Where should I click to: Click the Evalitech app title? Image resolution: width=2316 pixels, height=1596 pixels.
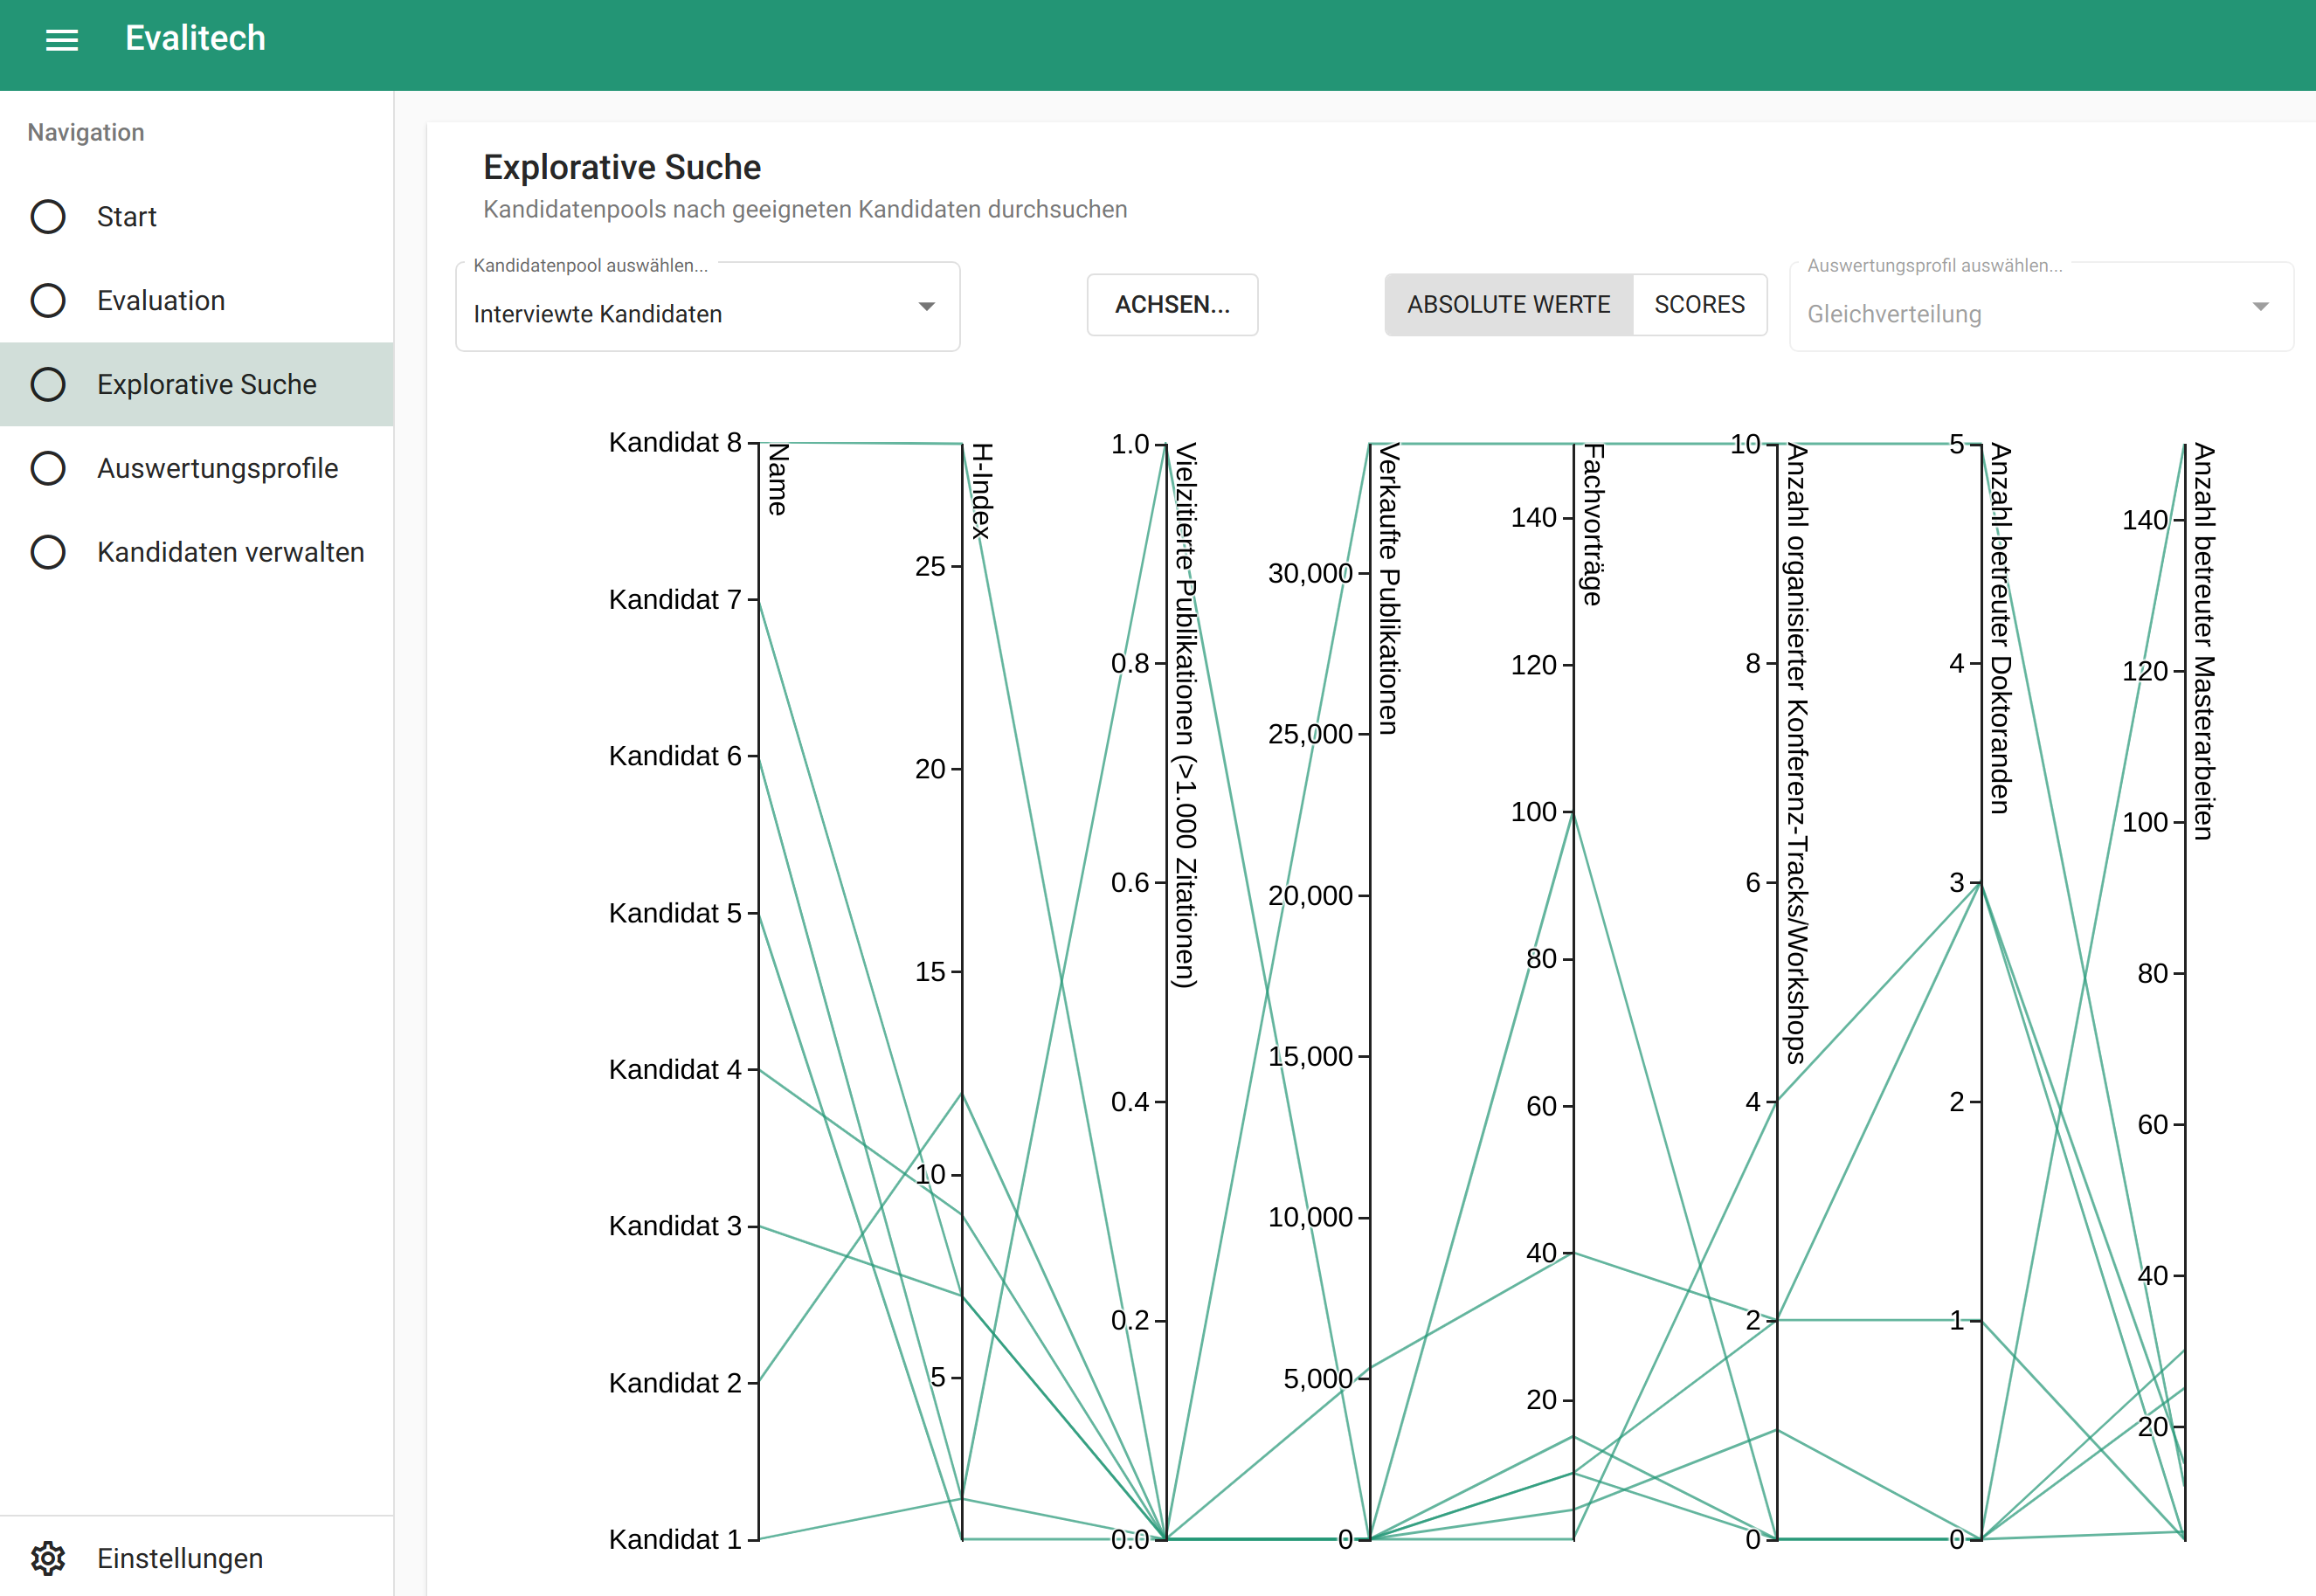click(196, 39)
